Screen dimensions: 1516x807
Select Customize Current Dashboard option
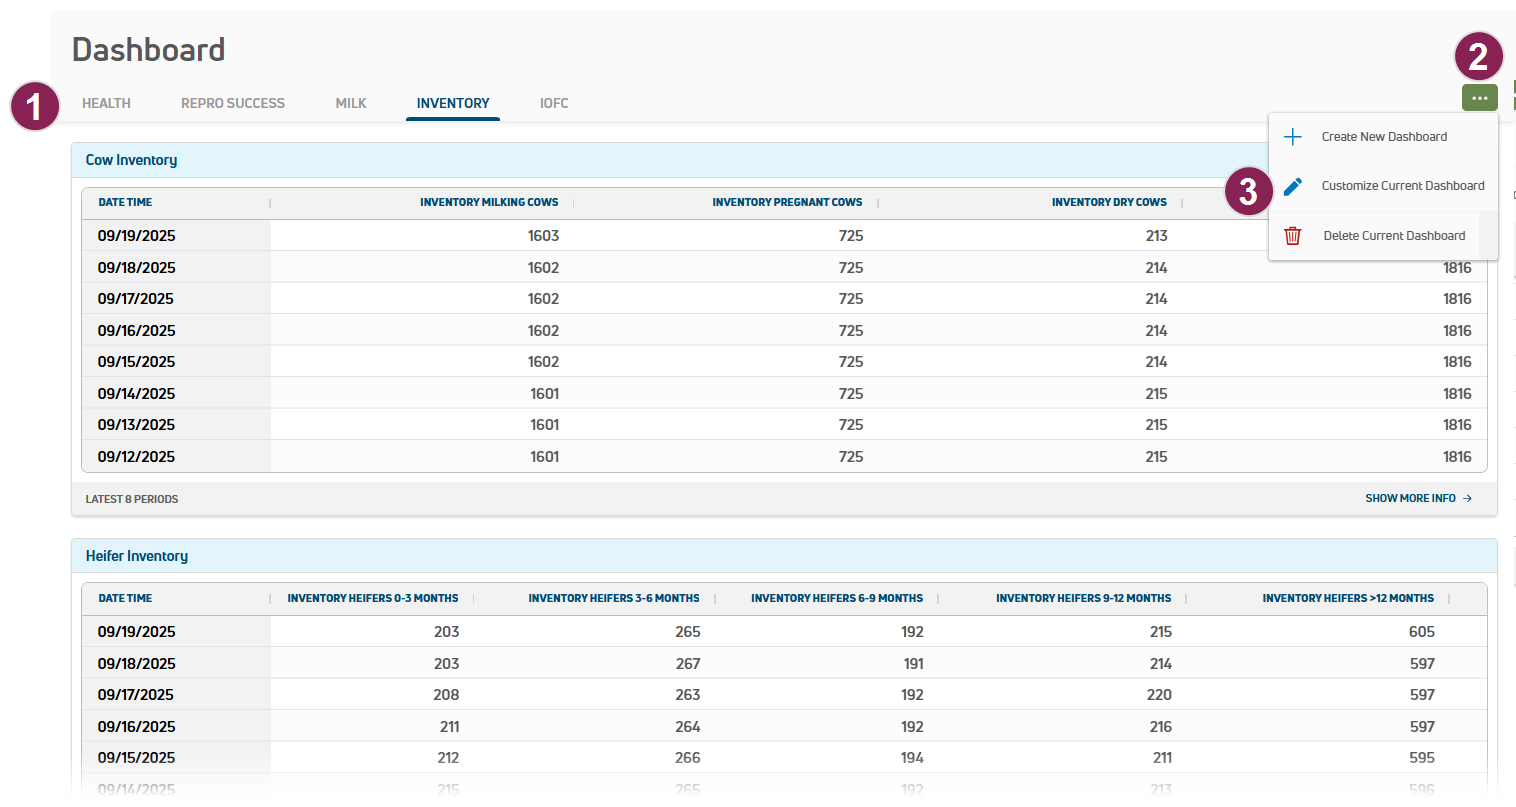click(x=1402, y=186)
